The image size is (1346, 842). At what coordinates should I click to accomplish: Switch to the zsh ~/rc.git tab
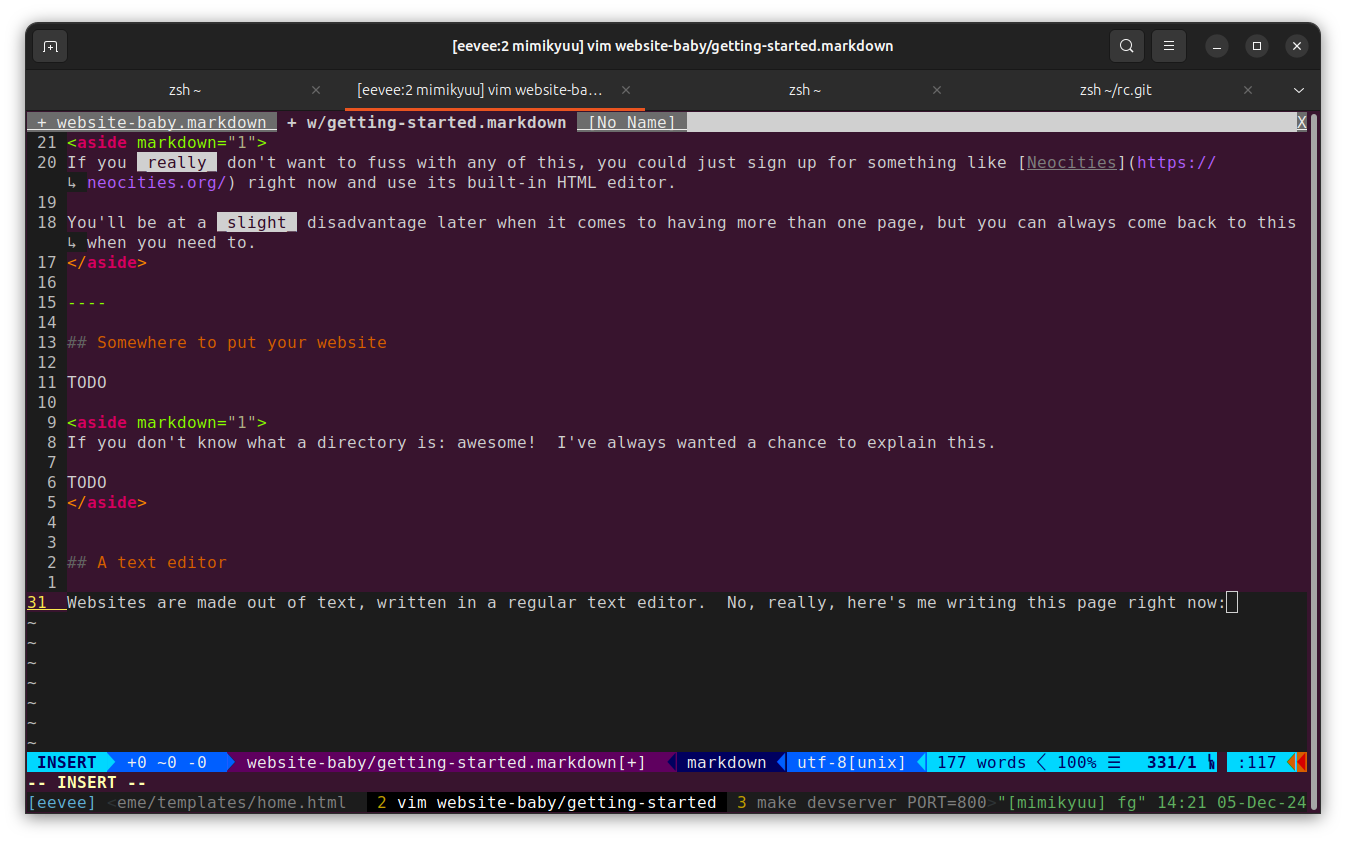pos(1115,90)
